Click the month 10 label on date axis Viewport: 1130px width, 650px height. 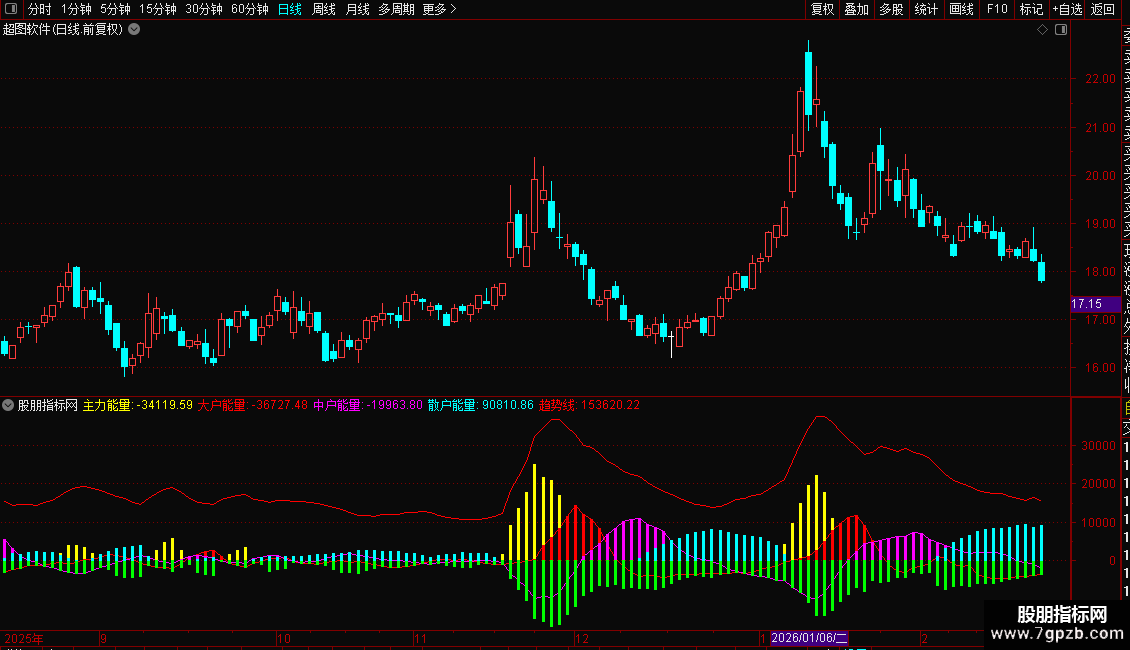284,638
